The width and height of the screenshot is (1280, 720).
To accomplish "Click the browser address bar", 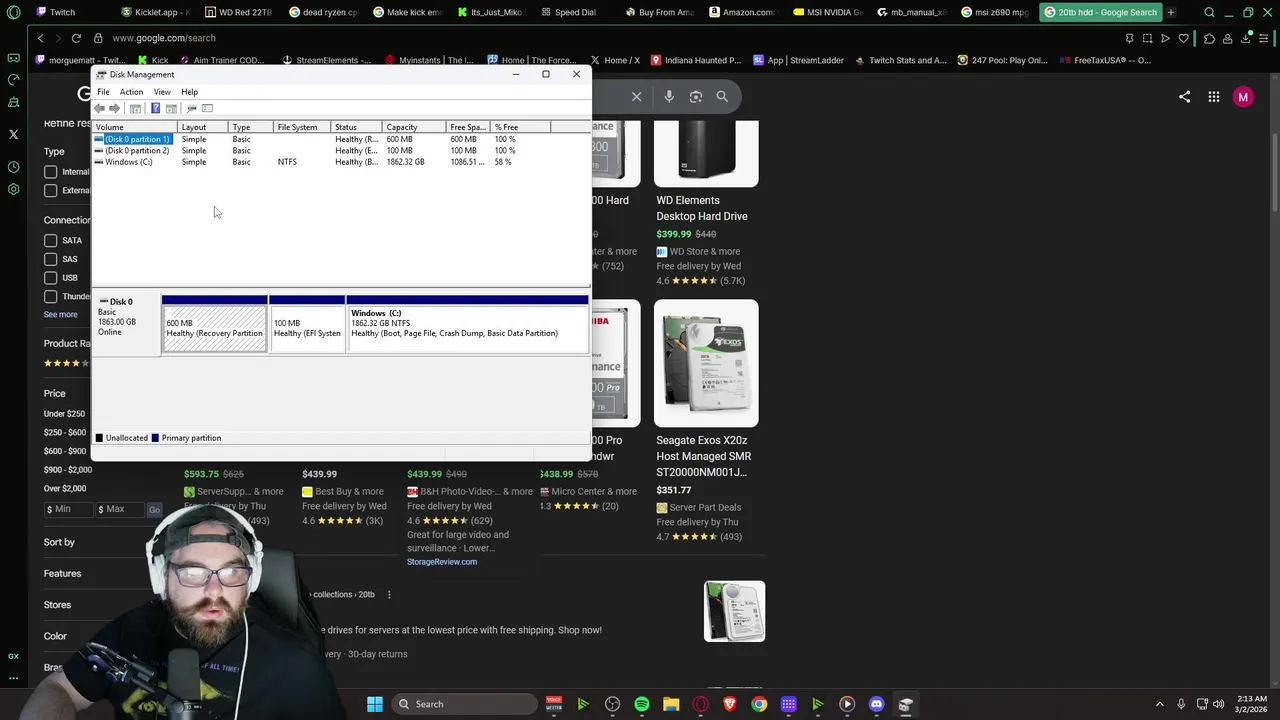I will pyautogui.click(x=600, y=38).
